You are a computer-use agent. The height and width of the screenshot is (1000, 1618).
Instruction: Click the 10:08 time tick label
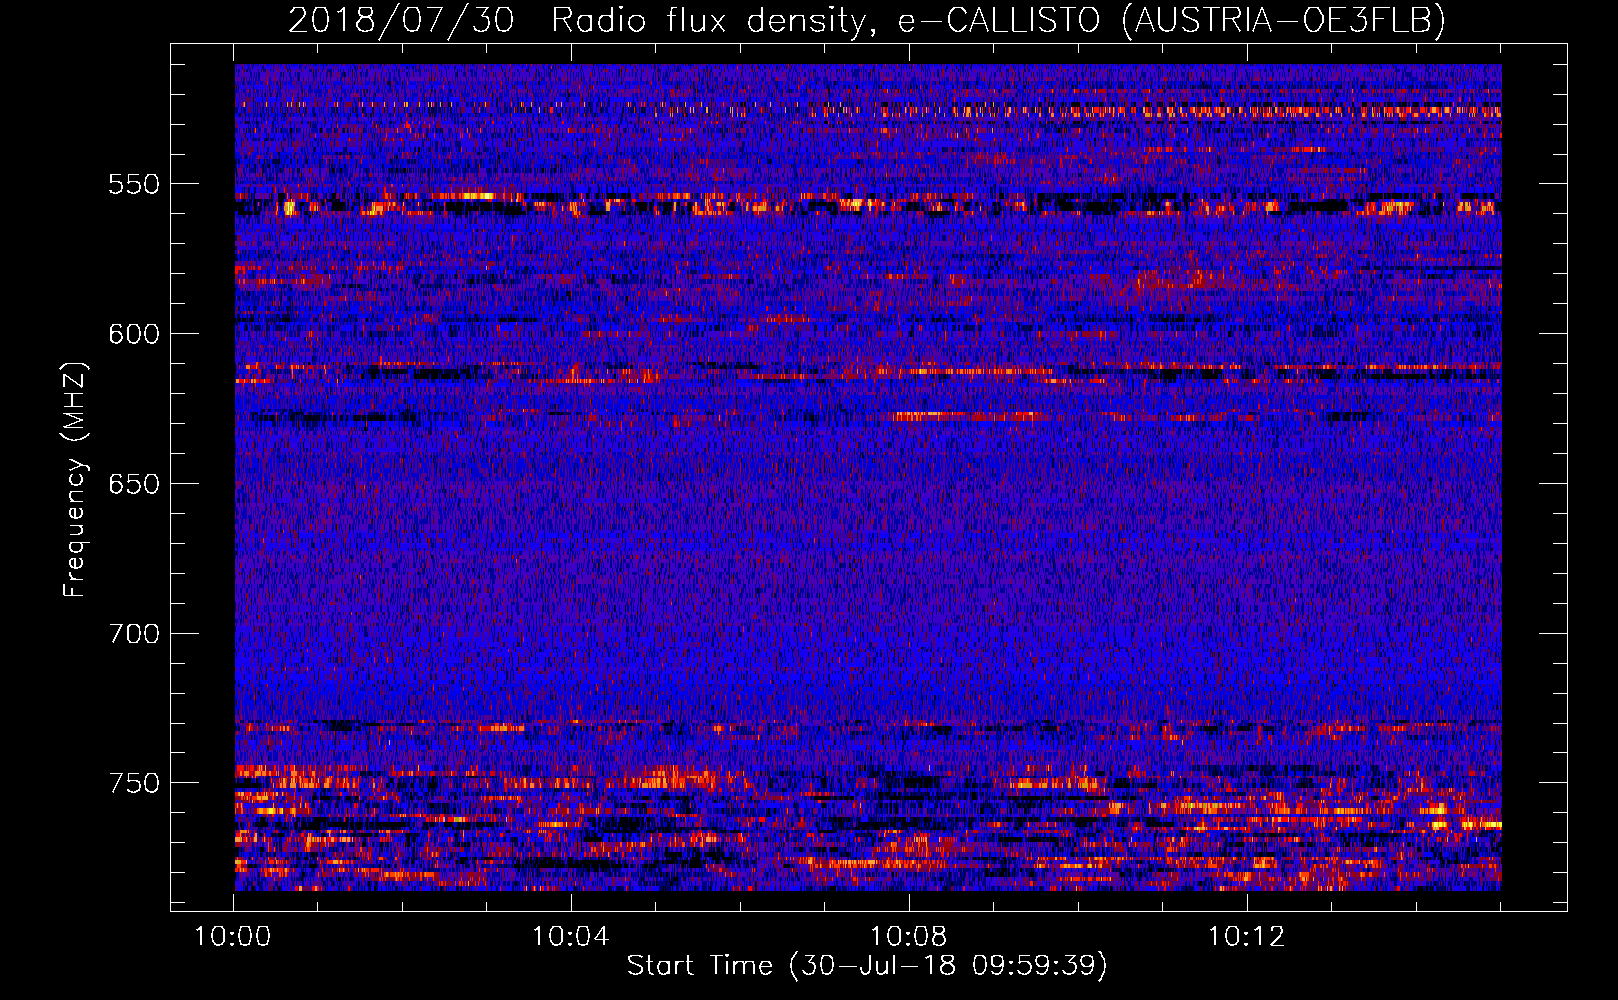tap(909, 937)
